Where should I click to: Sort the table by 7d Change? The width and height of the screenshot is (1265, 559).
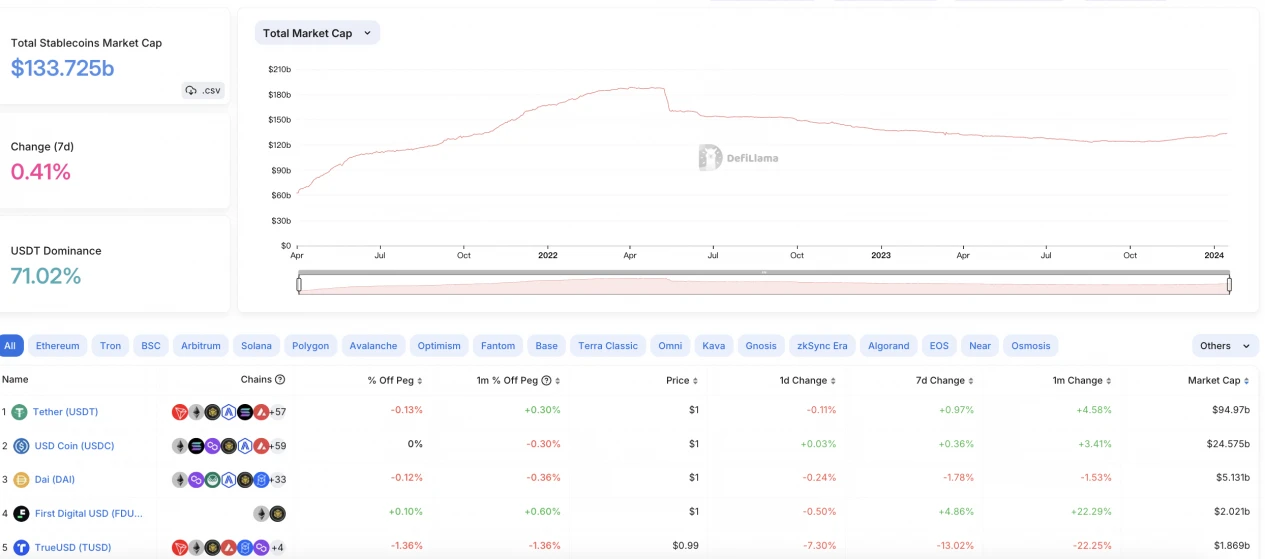pos(942,381)
